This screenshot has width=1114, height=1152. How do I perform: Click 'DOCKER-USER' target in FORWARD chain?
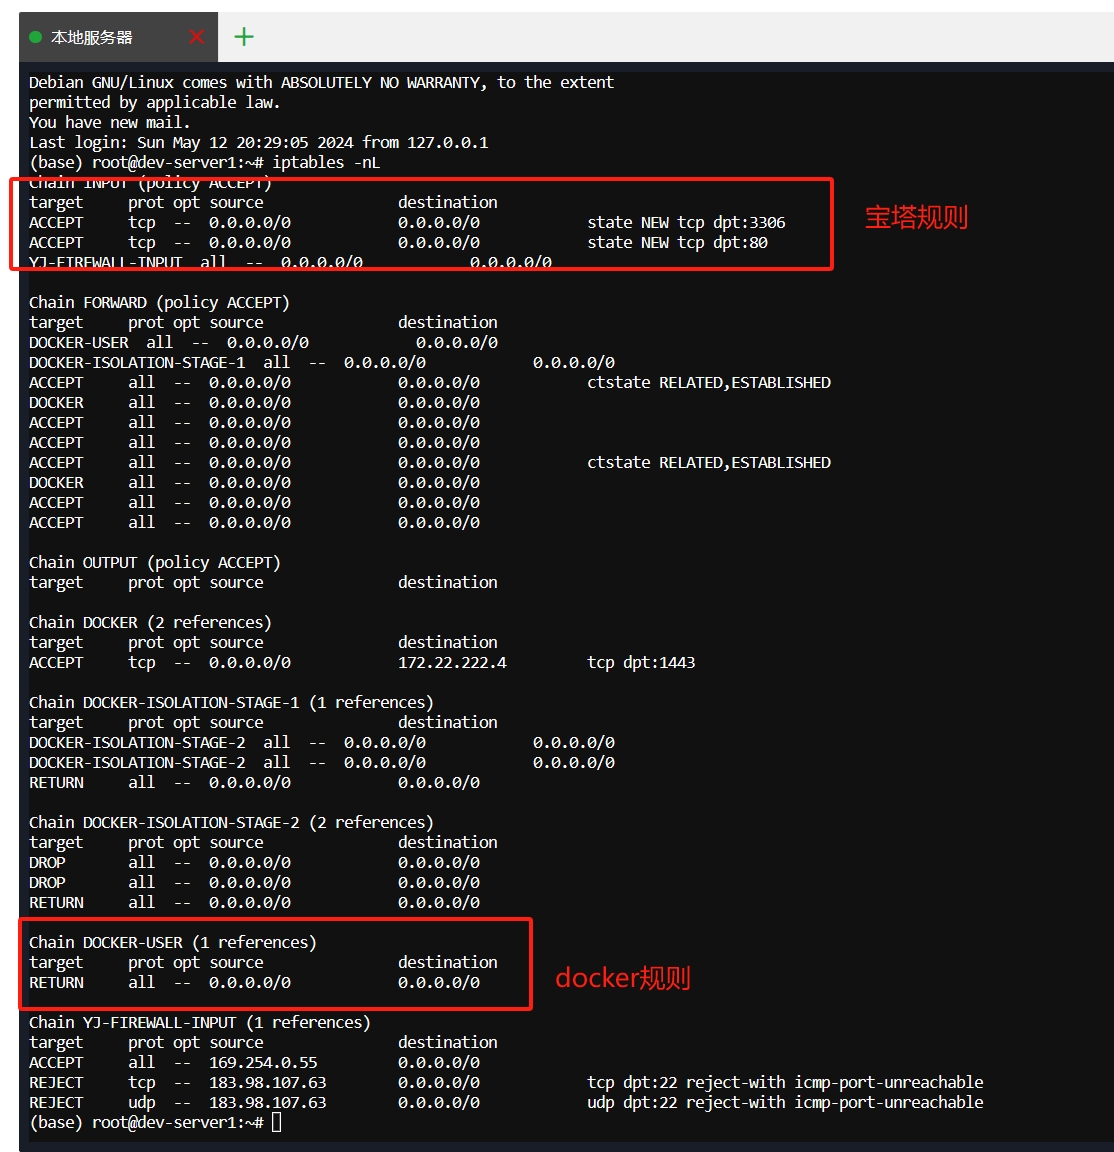coord(79,343)
